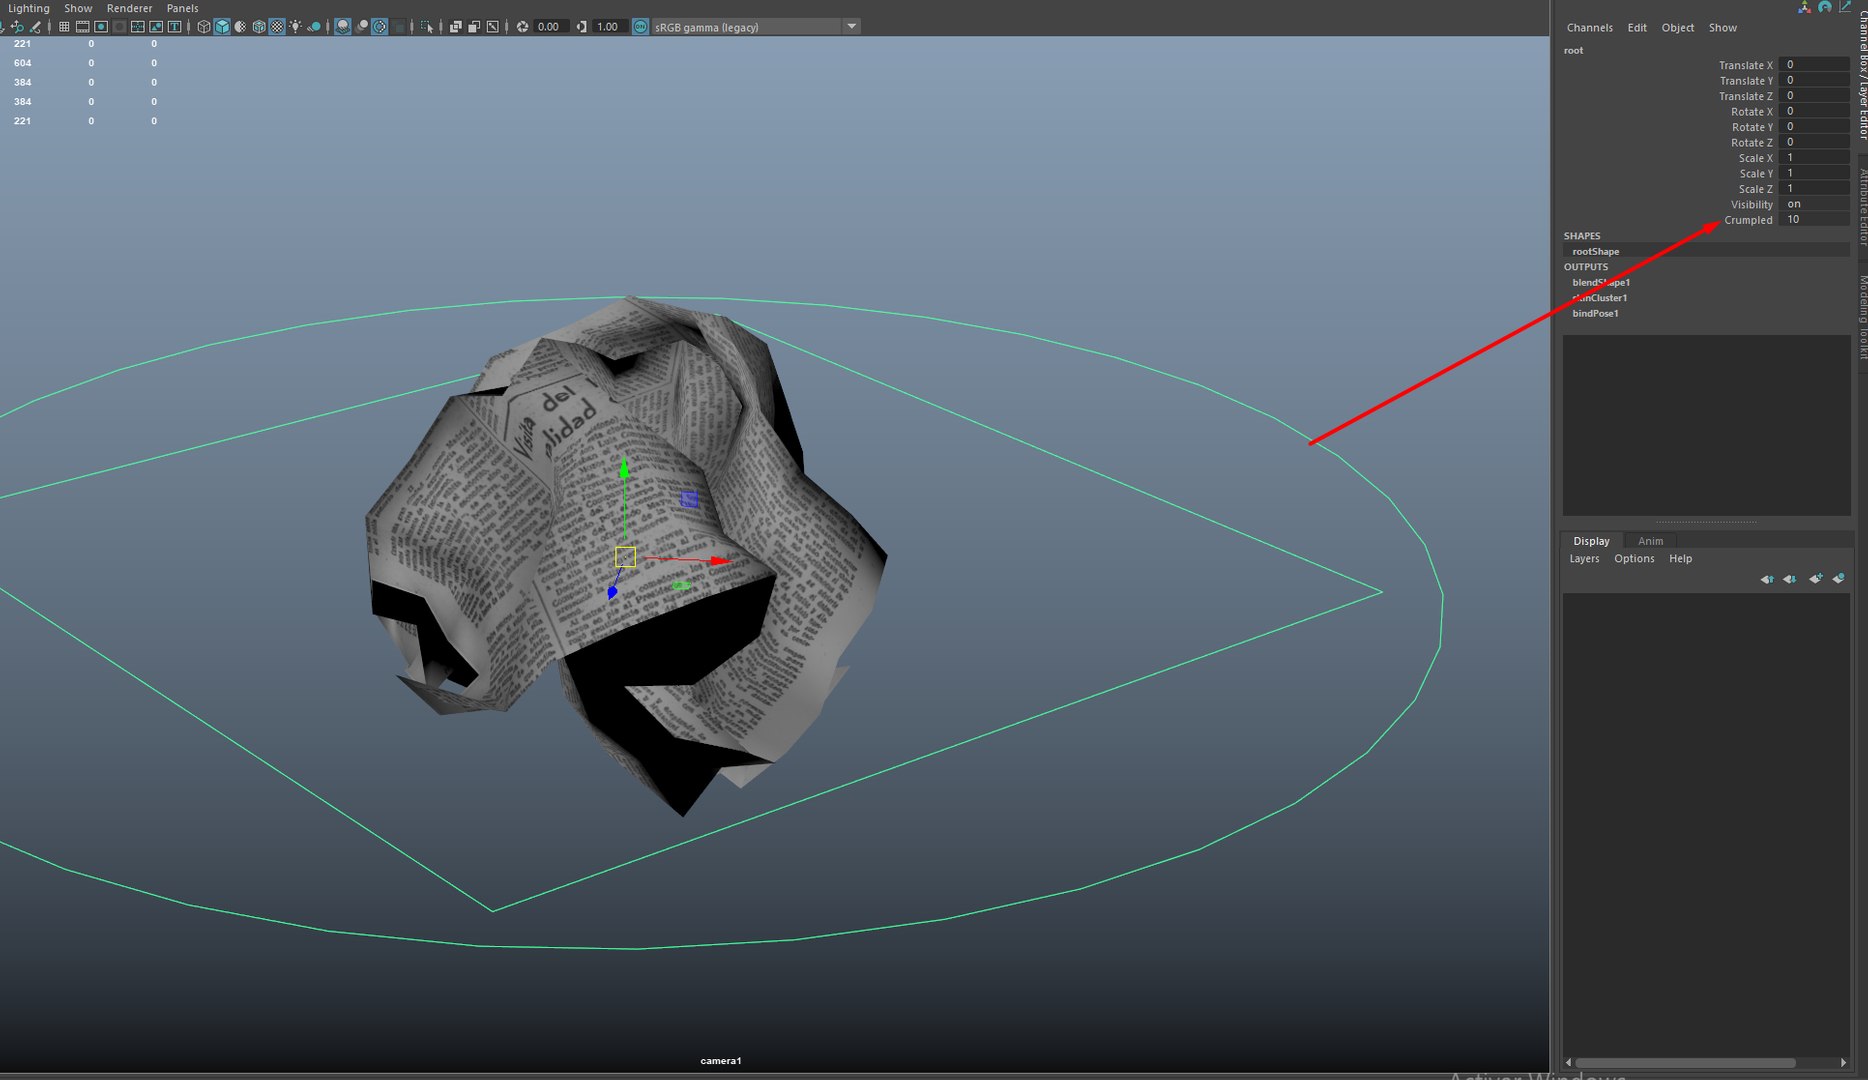1868x1080 pixels.
Task: Open the Attribute Editor side tab
Action: coord(1862,207)
